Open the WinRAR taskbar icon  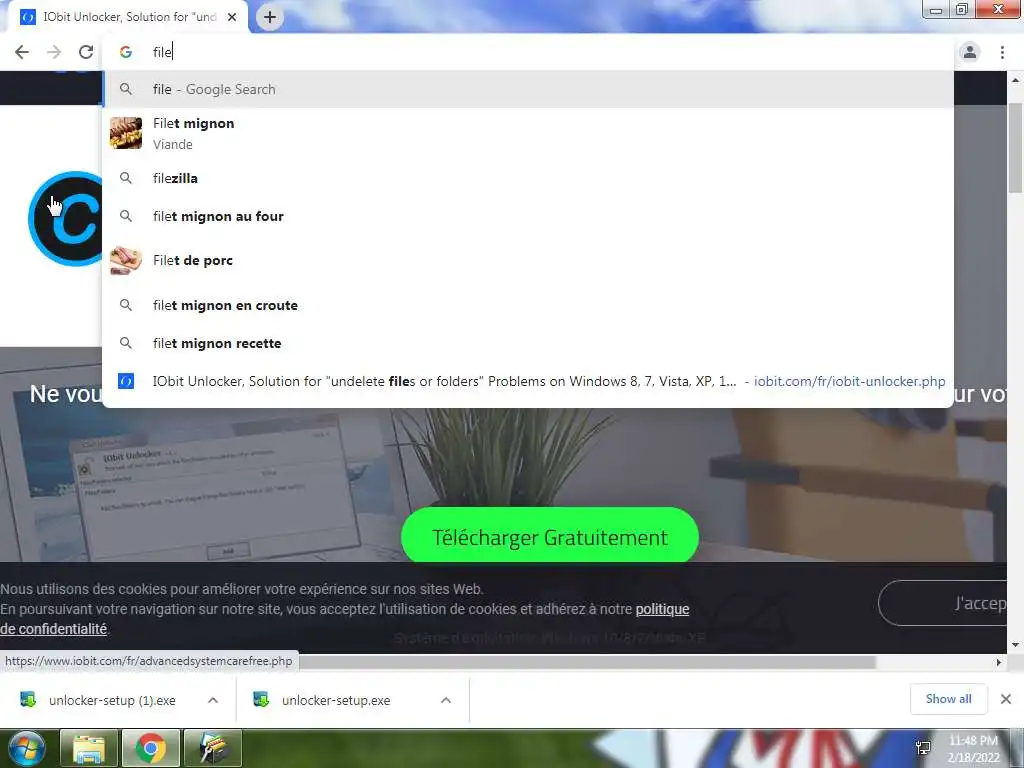click(213, 748)
